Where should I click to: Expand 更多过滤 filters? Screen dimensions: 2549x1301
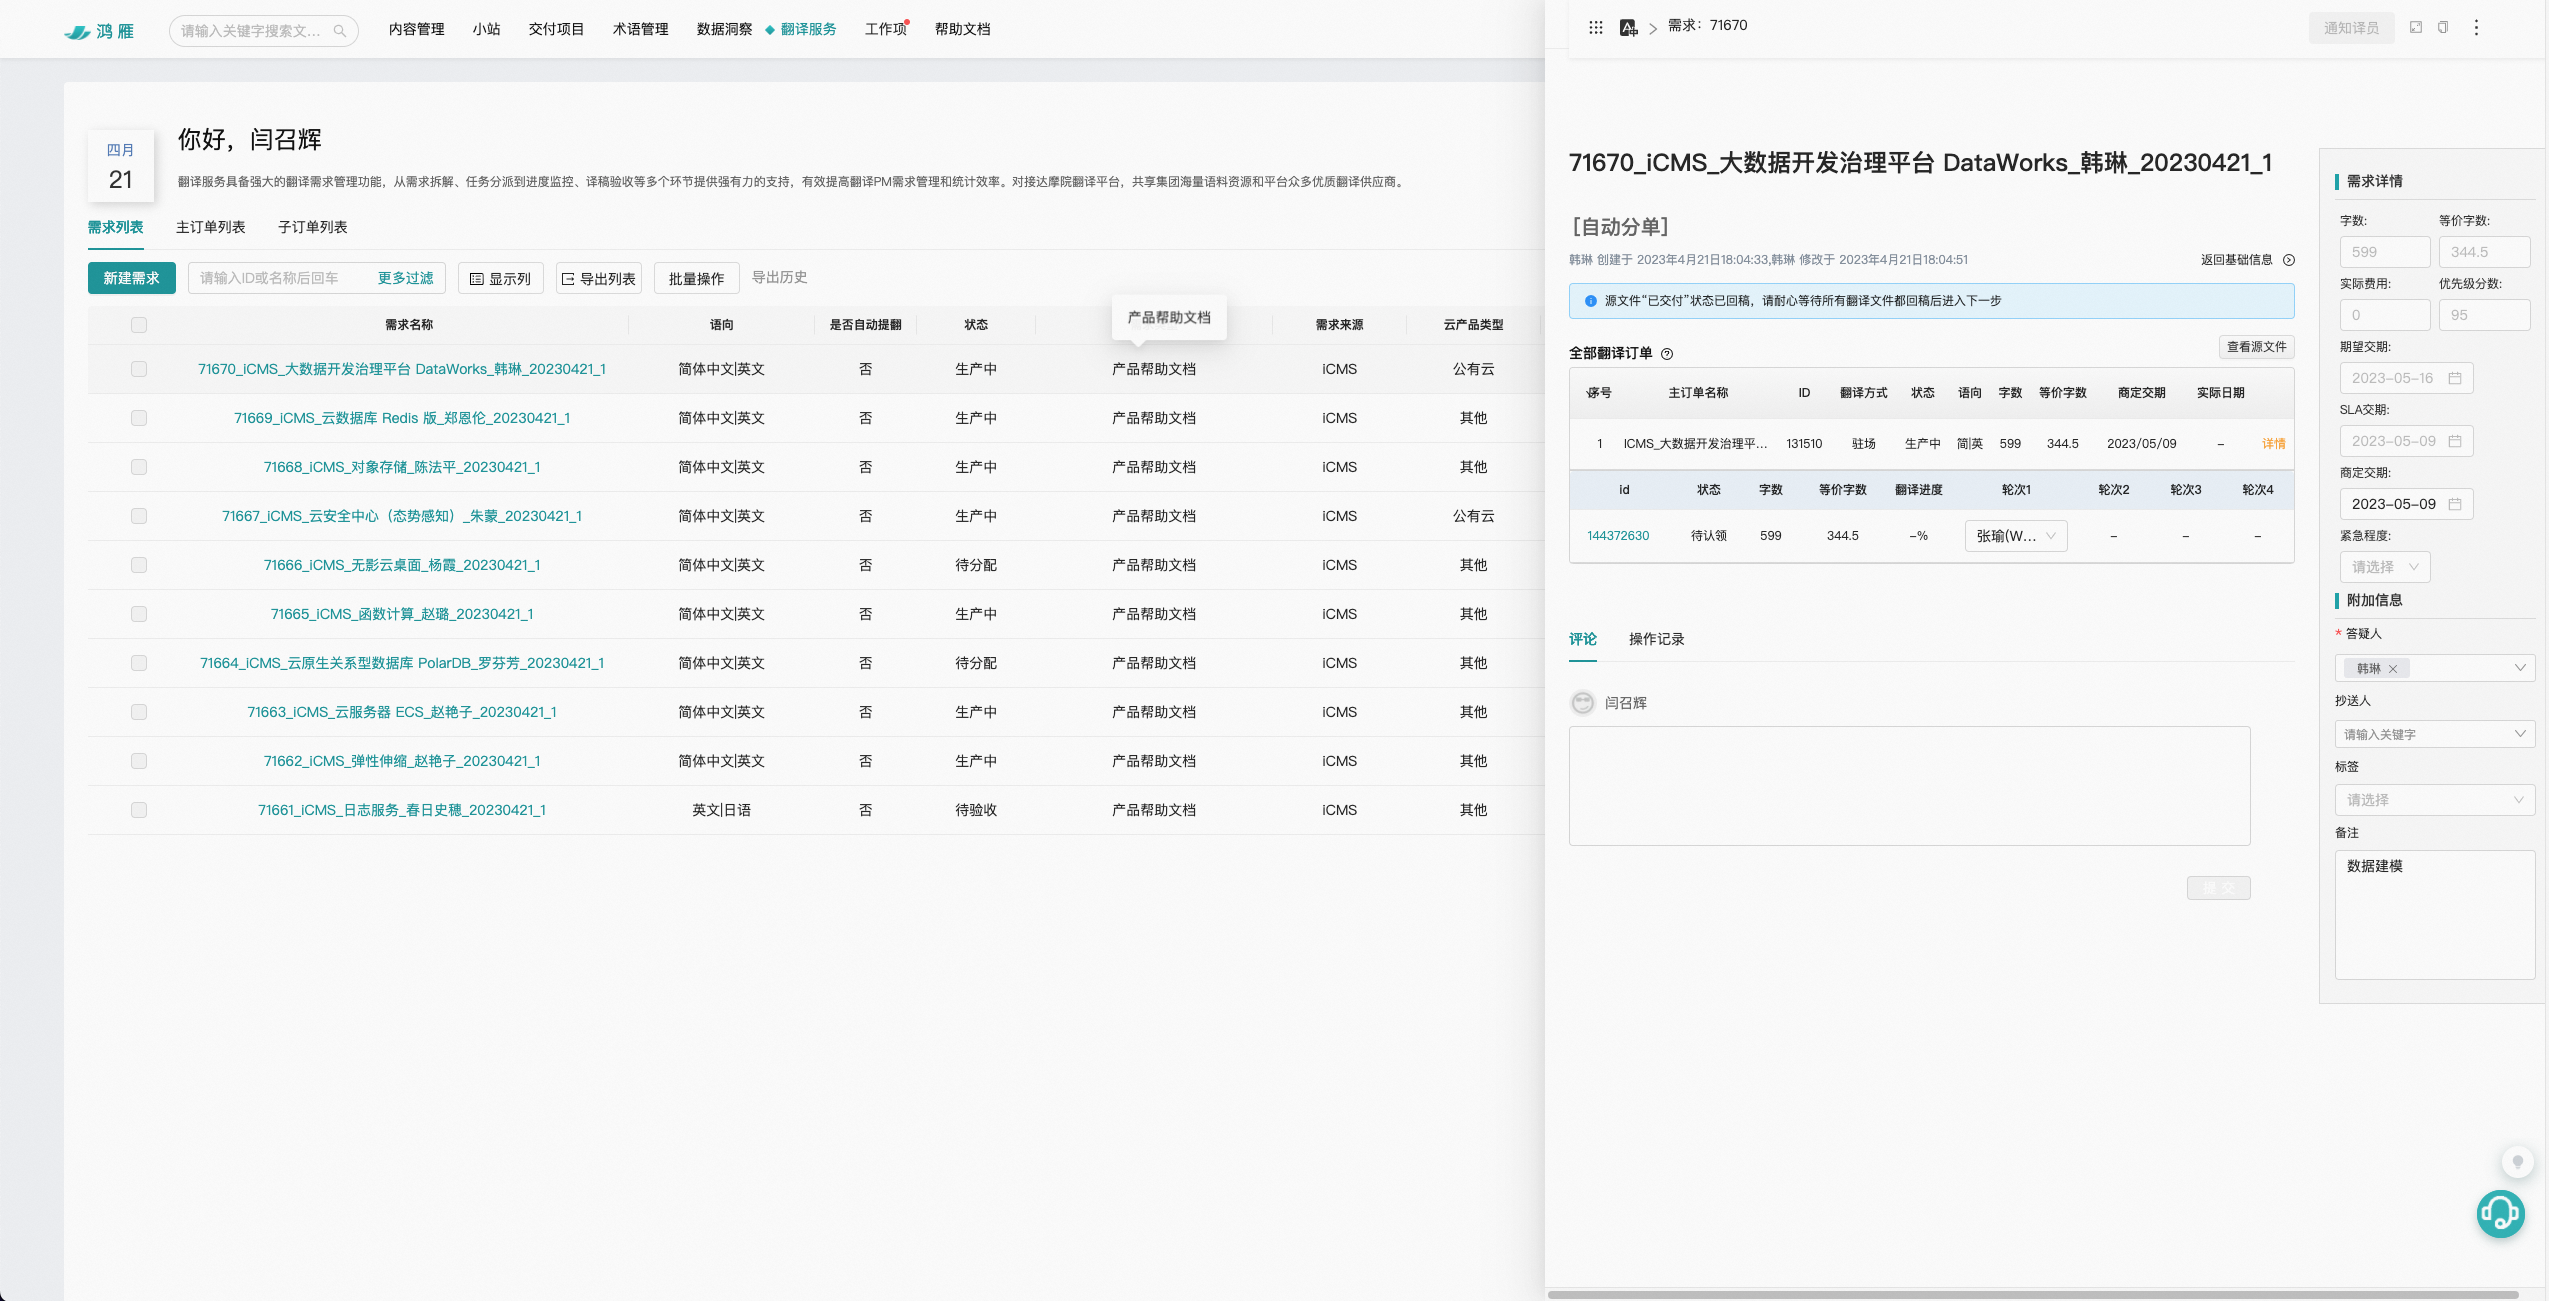[405, 278]
